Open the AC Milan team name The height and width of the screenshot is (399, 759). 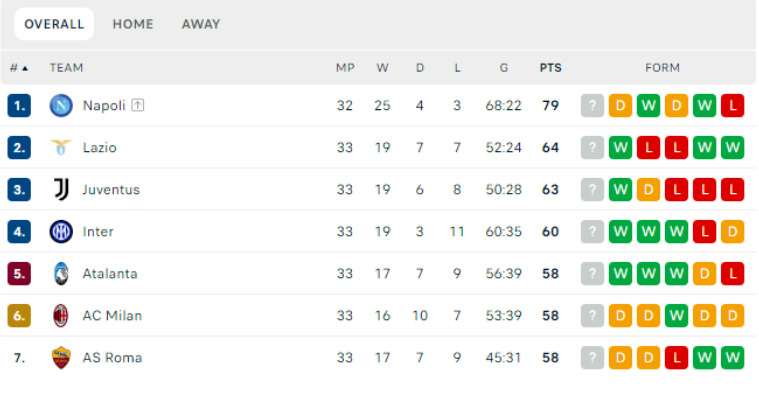tap(112, 316)
